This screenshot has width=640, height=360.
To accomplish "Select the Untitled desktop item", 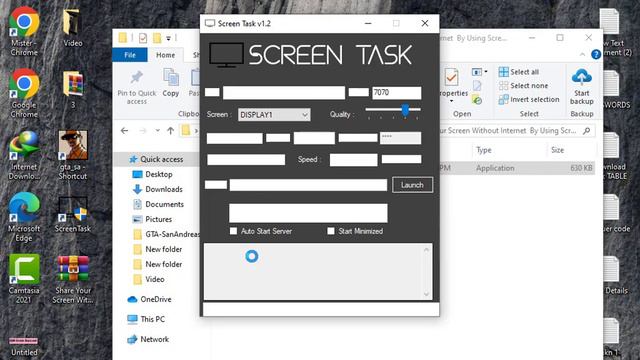I will pyautogui.click(x=24, y=346).
